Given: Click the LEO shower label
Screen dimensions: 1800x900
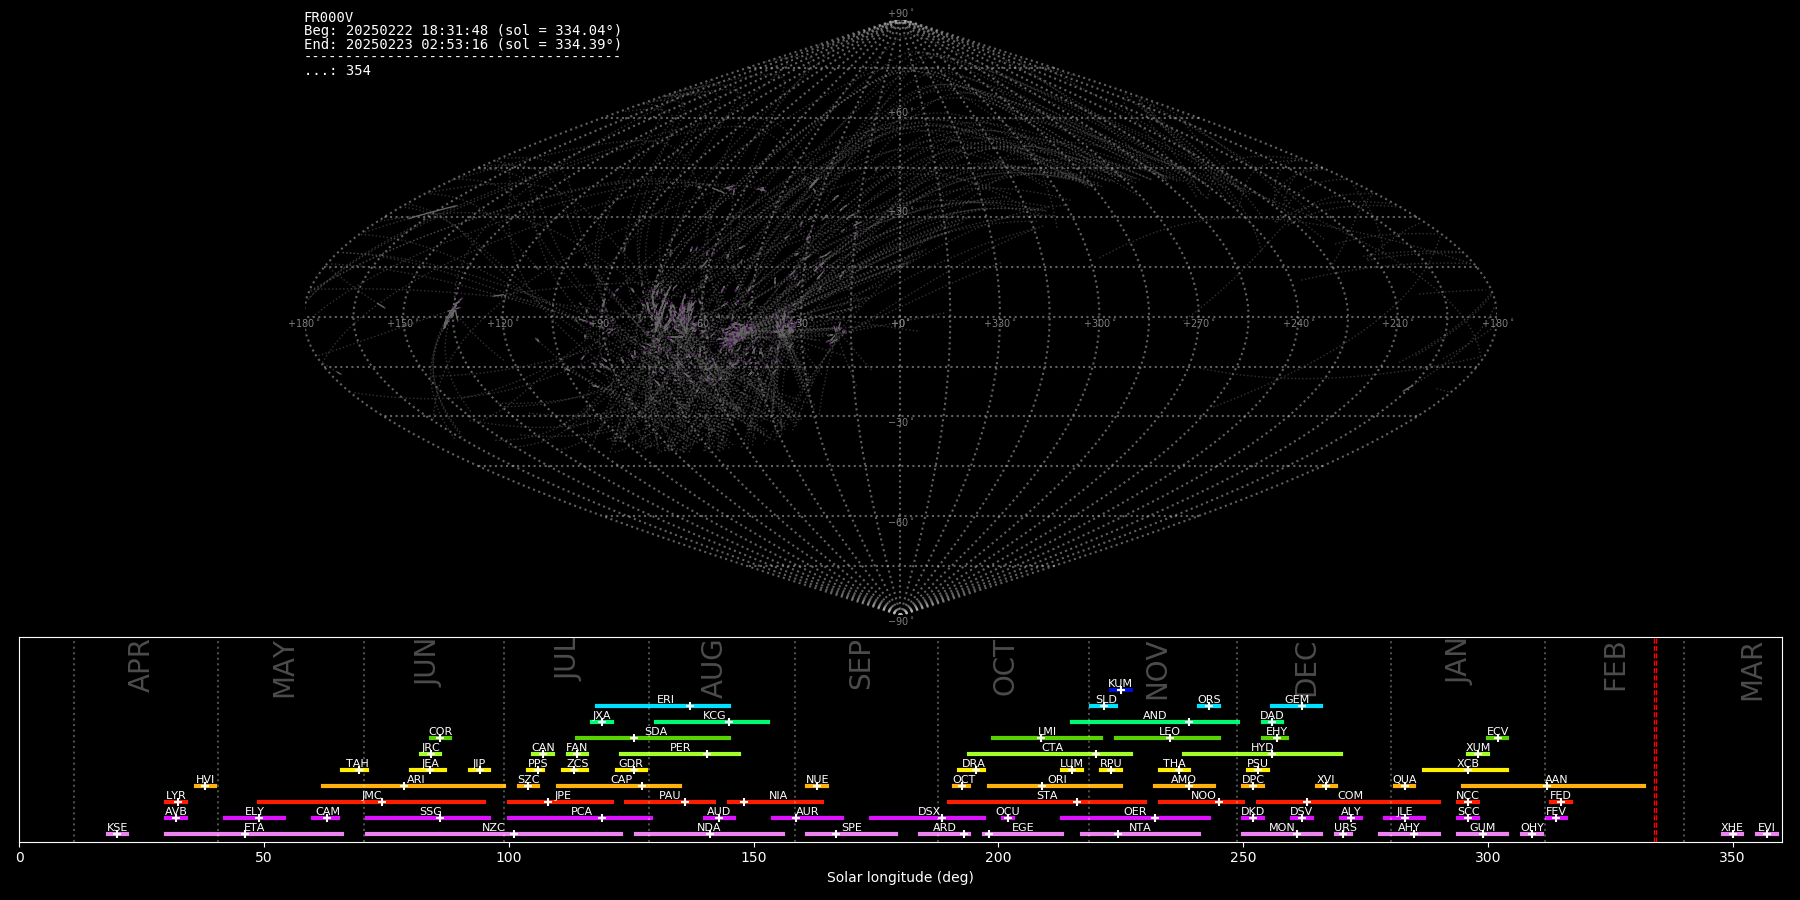Looking at the screenshot, I should point(1170,732).
